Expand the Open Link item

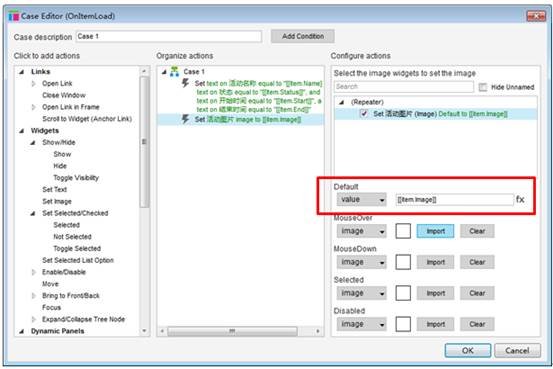34,84
